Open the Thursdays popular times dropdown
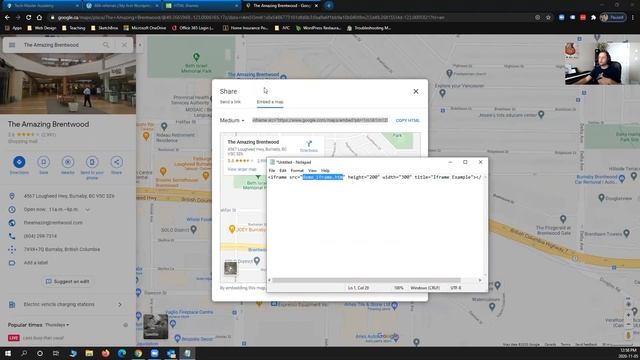This screenshot has height=360, width=640. (x=57, y=325)
